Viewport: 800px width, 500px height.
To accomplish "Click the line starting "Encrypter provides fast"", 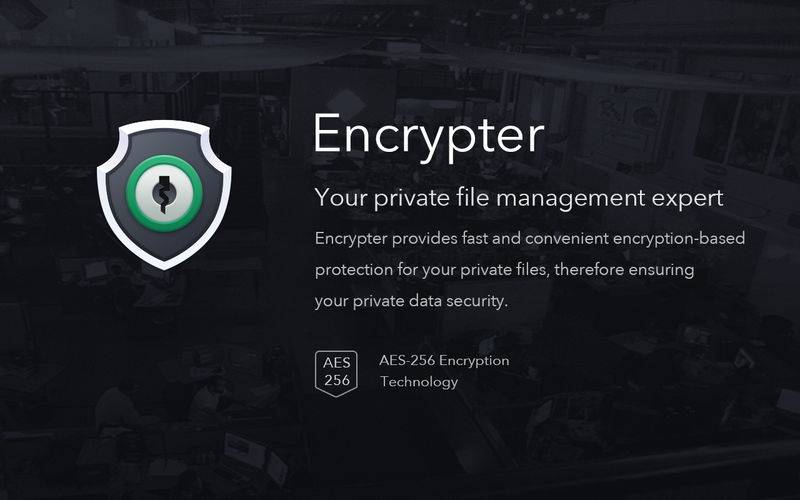I will point(530,238).
